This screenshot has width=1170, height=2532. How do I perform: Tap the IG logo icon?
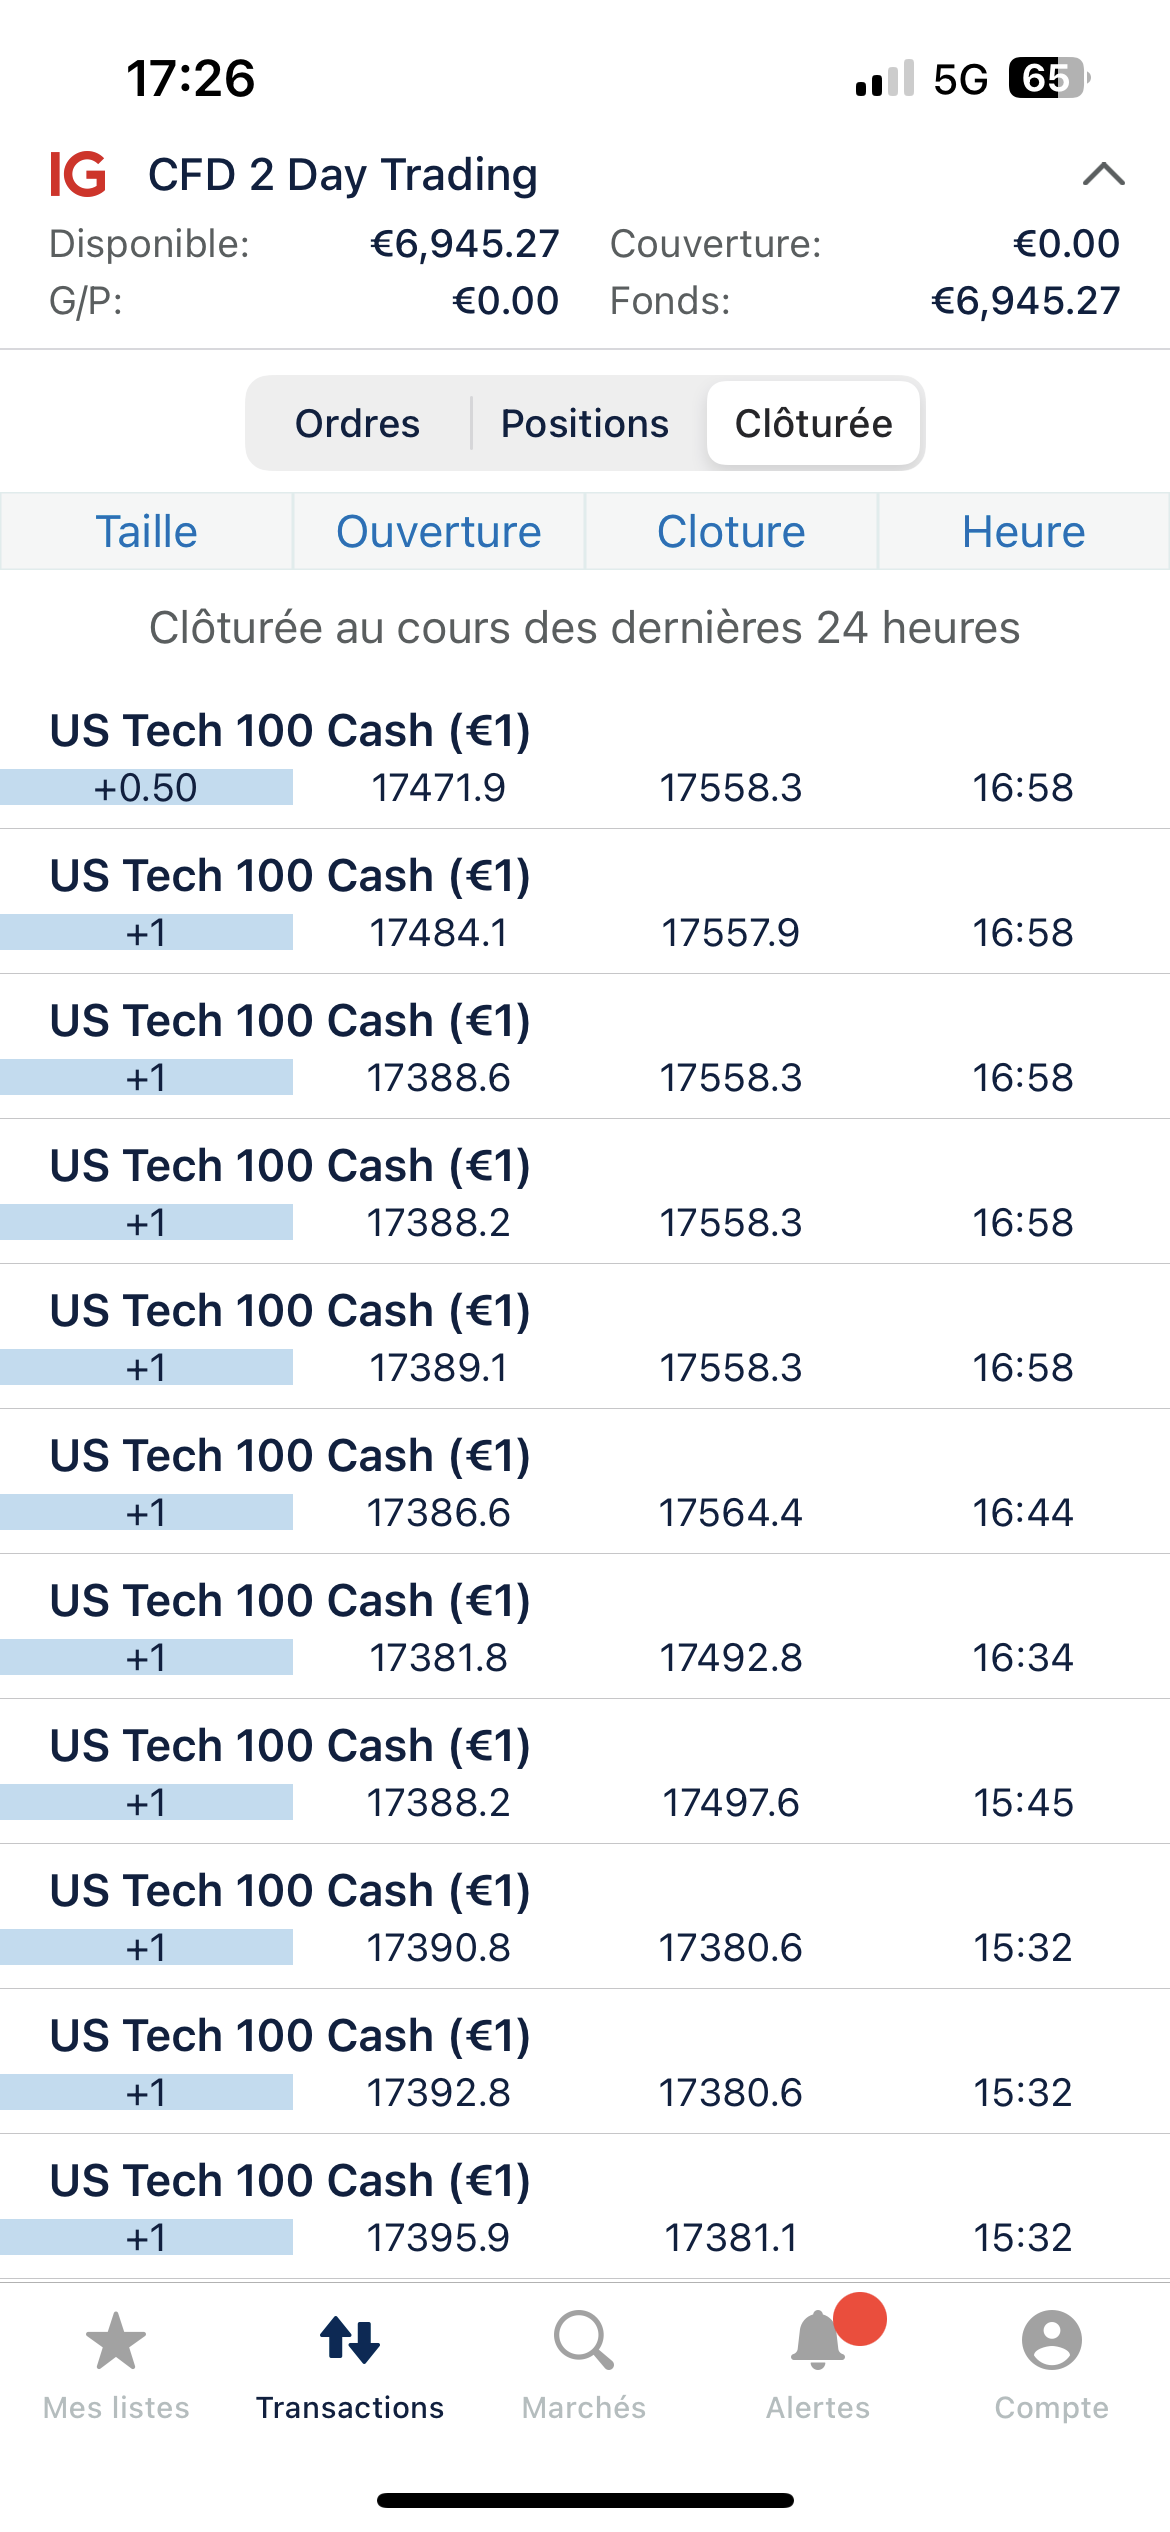coord(78,174)
